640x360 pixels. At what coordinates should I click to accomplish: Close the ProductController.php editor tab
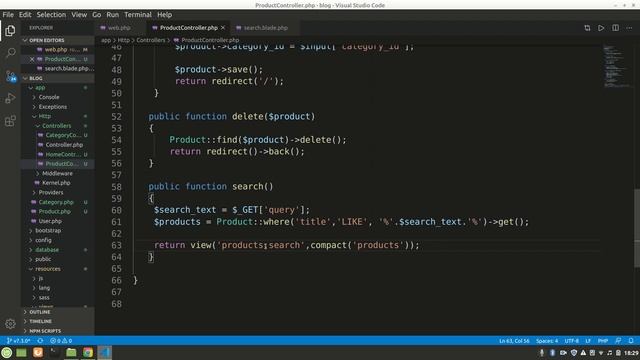[223, 28]
